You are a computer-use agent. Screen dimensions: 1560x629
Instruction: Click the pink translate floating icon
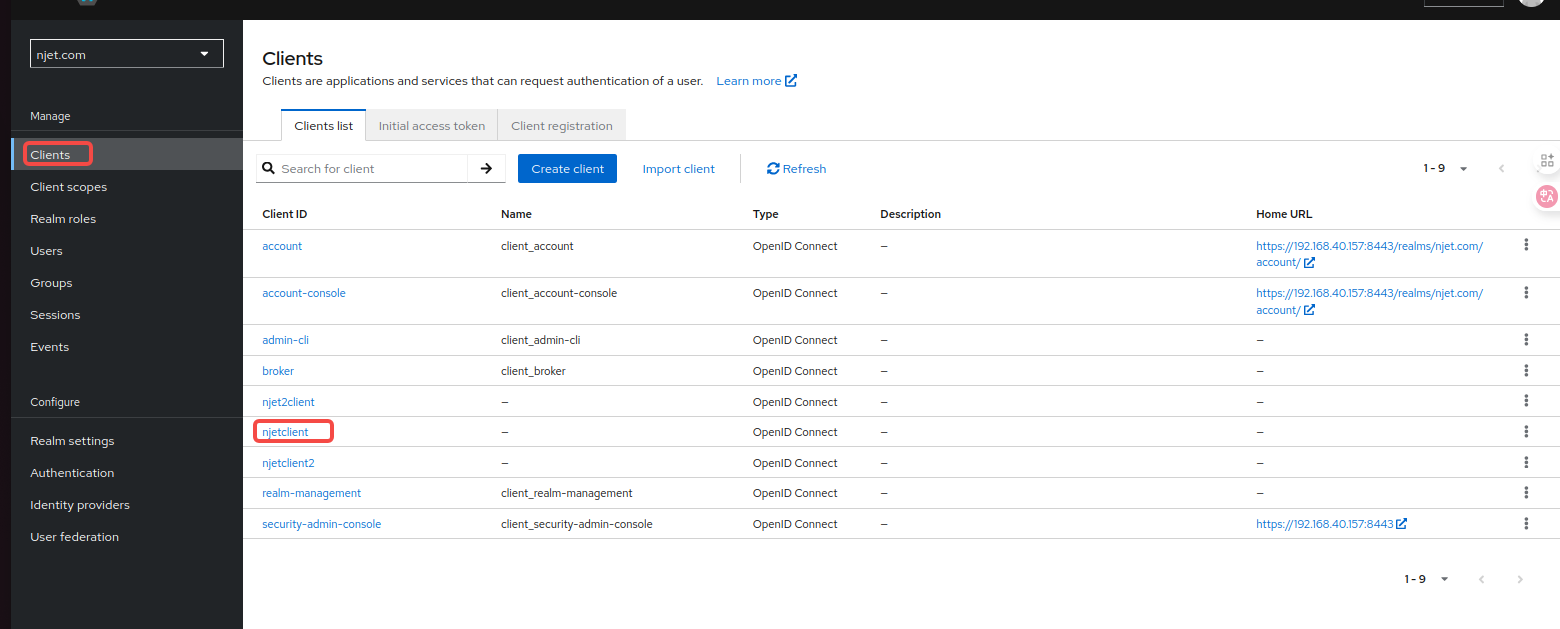pyautogui.click(x=1546, y=196)
